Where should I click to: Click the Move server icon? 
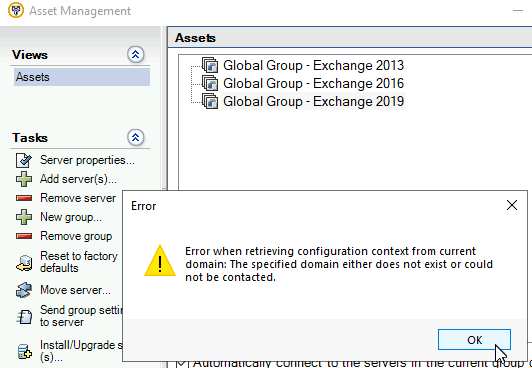click(x=24, y=290)
